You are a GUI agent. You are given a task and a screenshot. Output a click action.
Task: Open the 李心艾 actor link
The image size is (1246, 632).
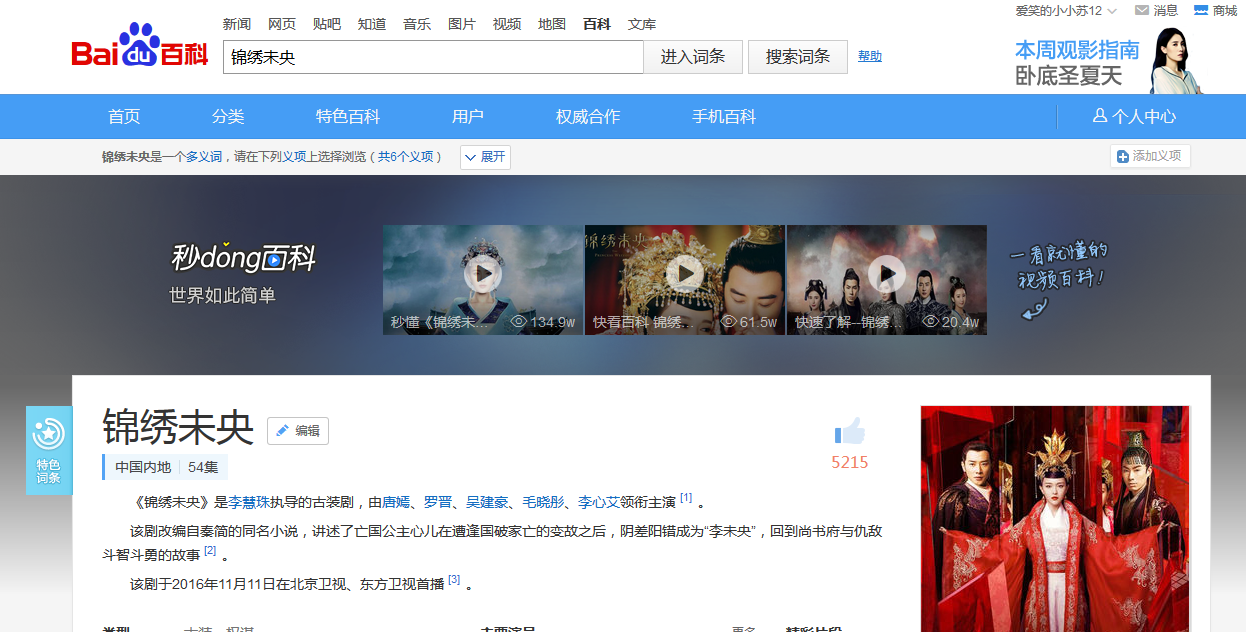(x=599, y=502)
